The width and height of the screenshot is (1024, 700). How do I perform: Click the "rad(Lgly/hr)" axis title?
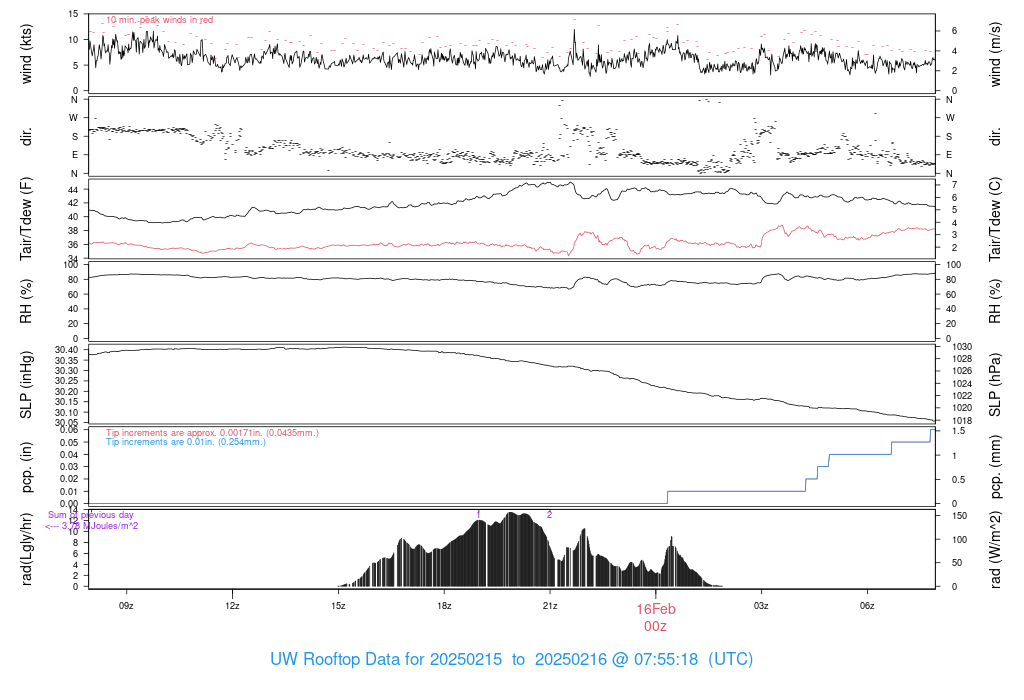[26, 549]
